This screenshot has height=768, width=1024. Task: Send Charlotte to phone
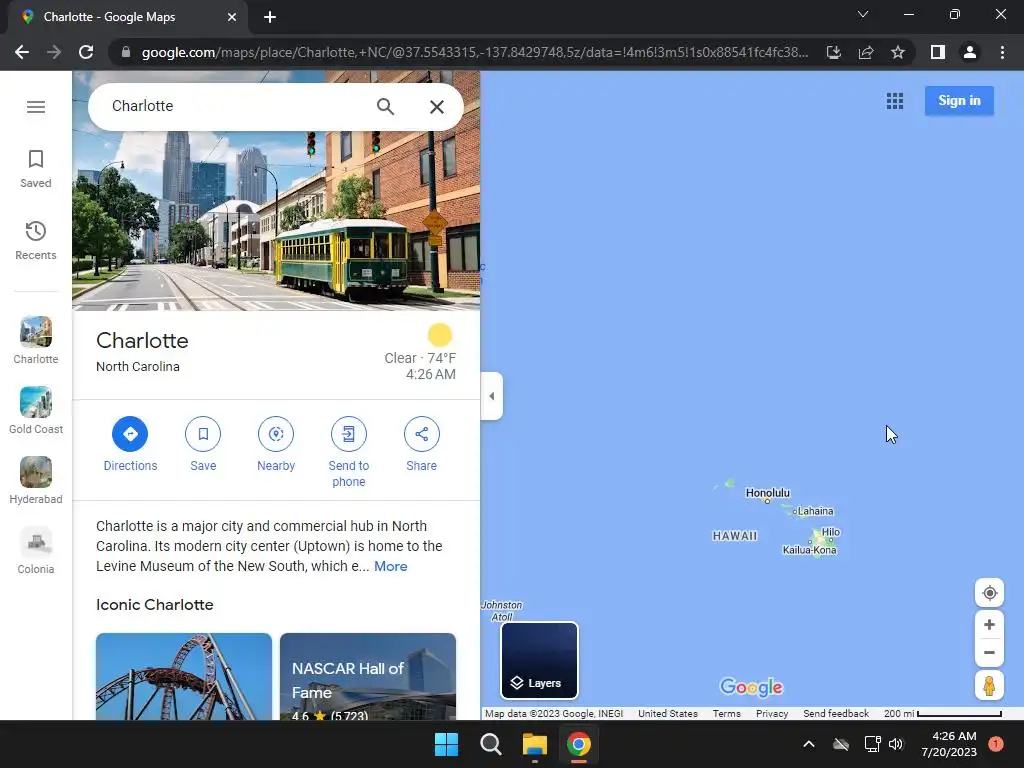click(349, 452)
